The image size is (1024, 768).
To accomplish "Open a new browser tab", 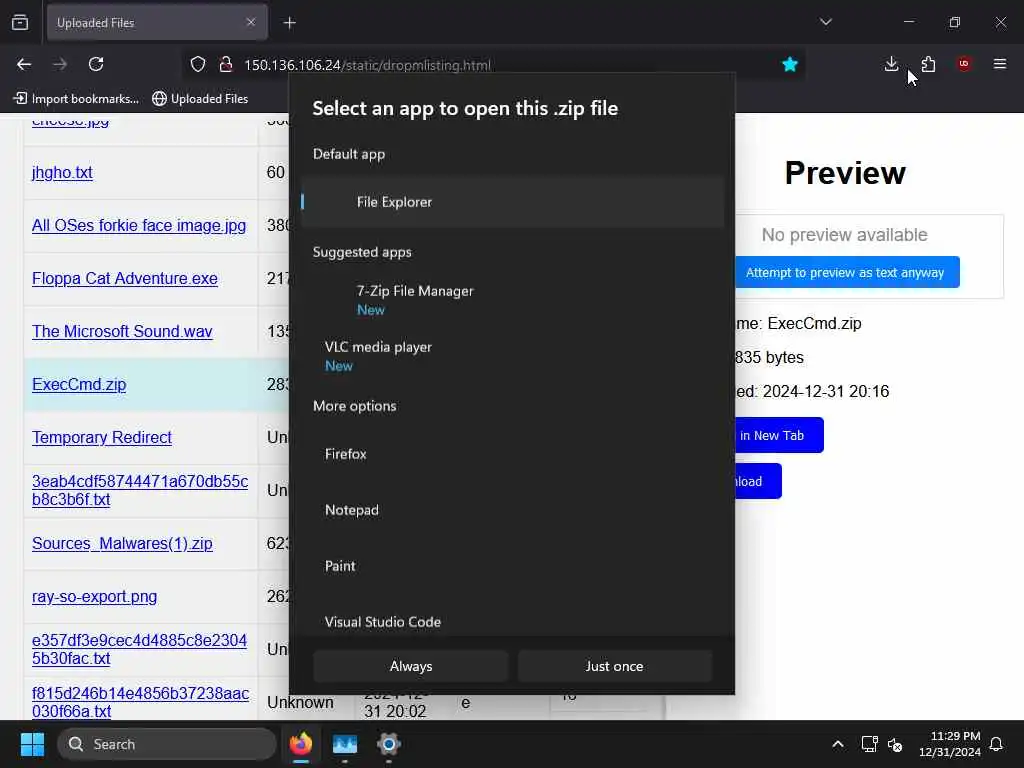I will coord(290,23).
